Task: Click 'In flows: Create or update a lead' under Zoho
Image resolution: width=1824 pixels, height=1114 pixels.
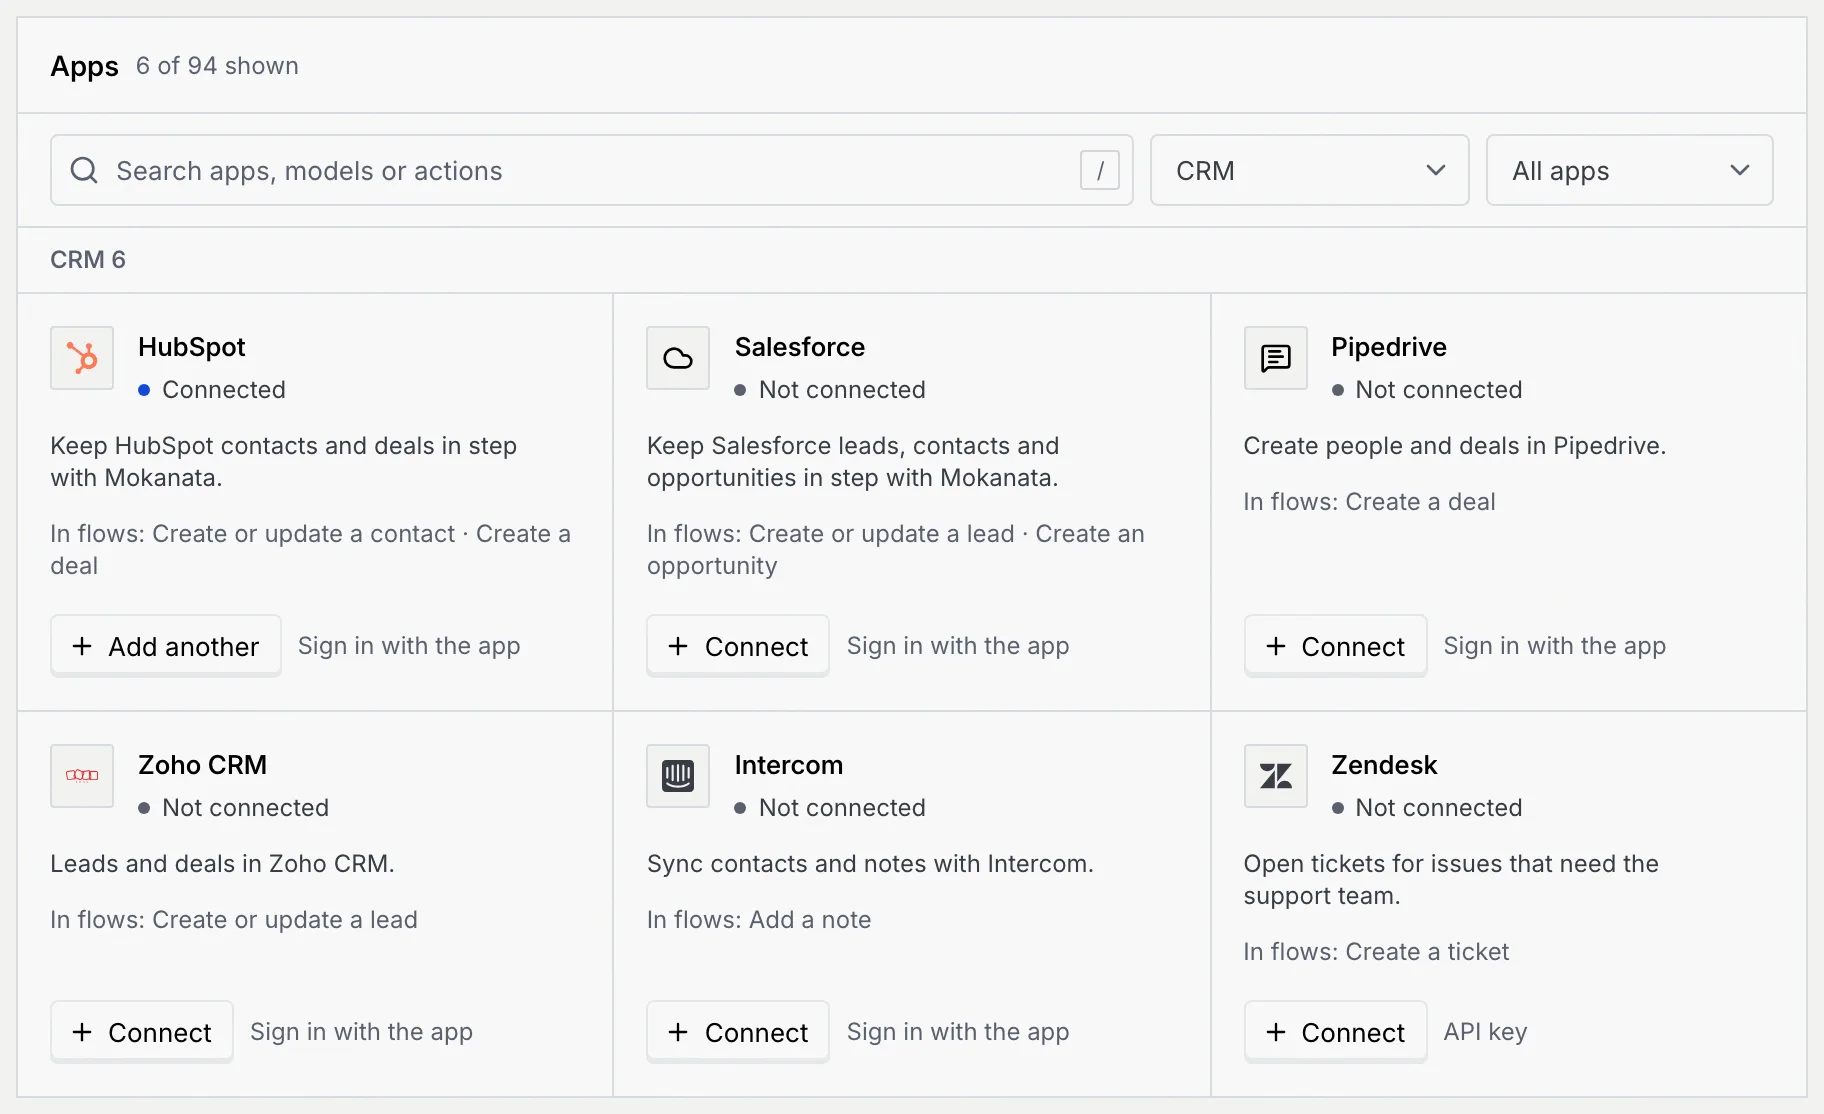Action: 234,920
